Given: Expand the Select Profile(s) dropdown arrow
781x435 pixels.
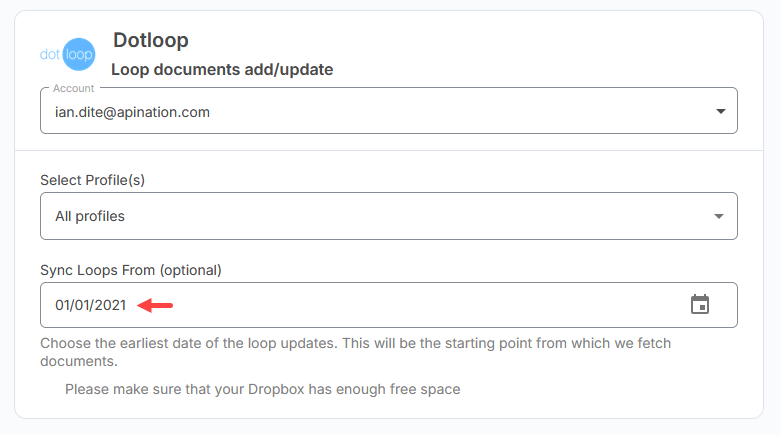Looking at the screenshot, I should click(718, 216).
